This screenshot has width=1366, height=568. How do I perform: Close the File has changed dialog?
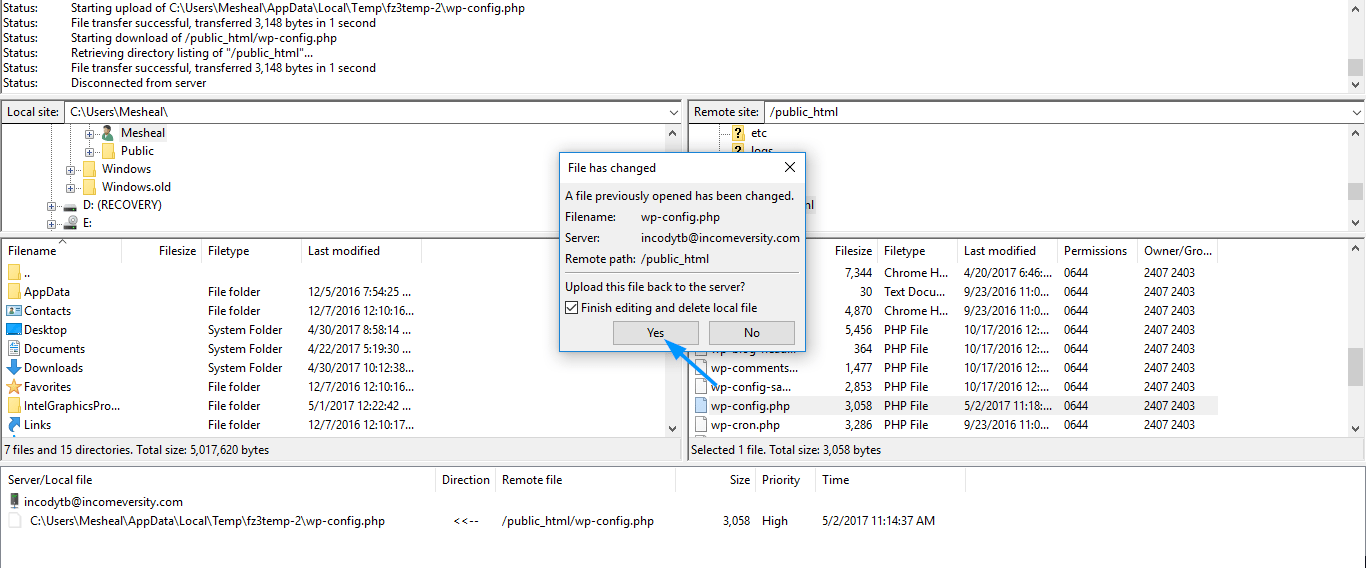pos(789,167)
